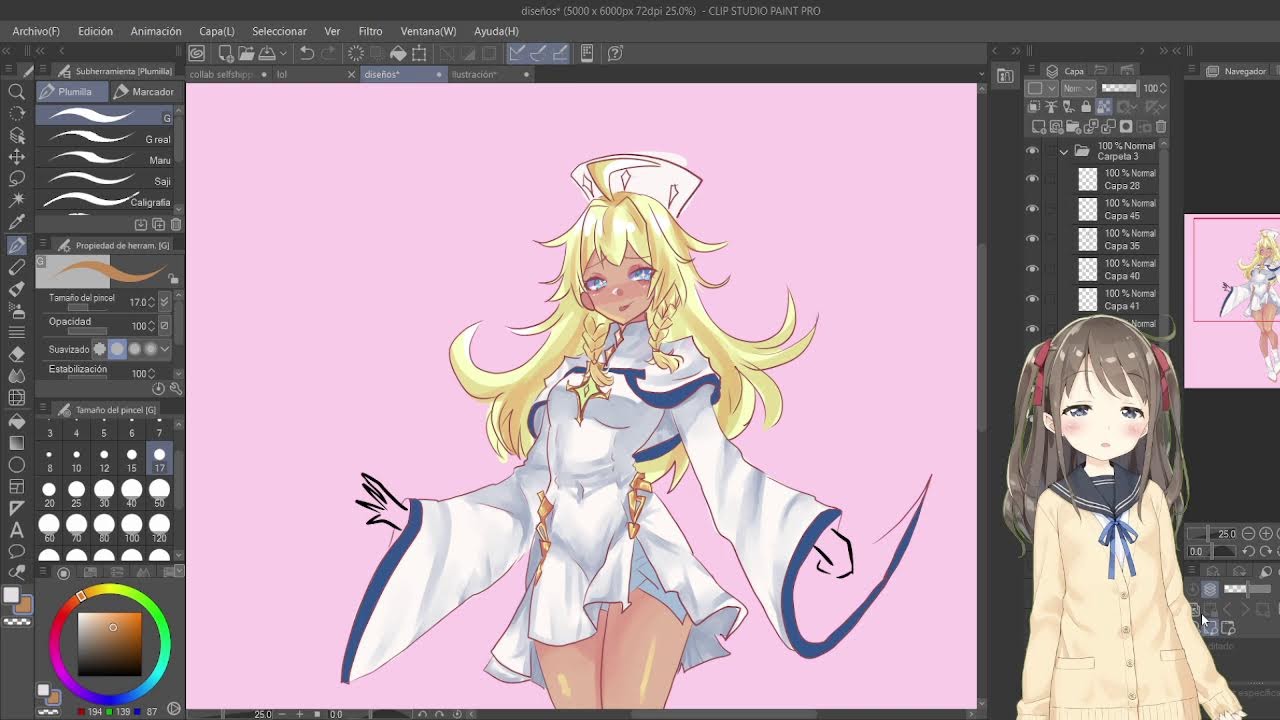
Task: Open the layer blending mode dropdown
Action: [1077, 88]
